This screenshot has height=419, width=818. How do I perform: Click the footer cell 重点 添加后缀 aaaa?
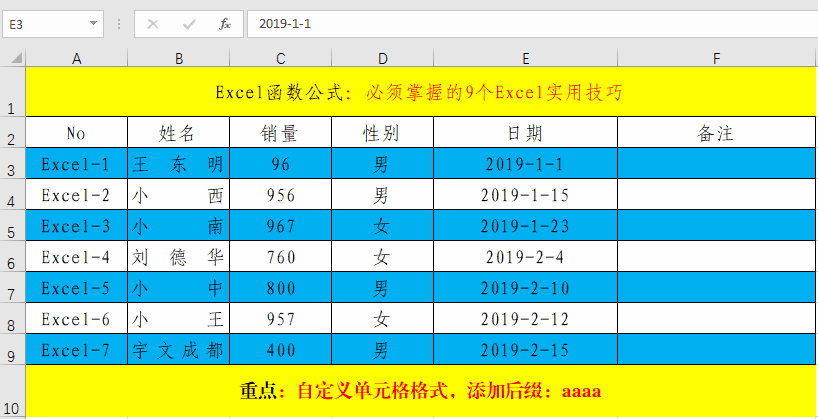coord(420,391)
